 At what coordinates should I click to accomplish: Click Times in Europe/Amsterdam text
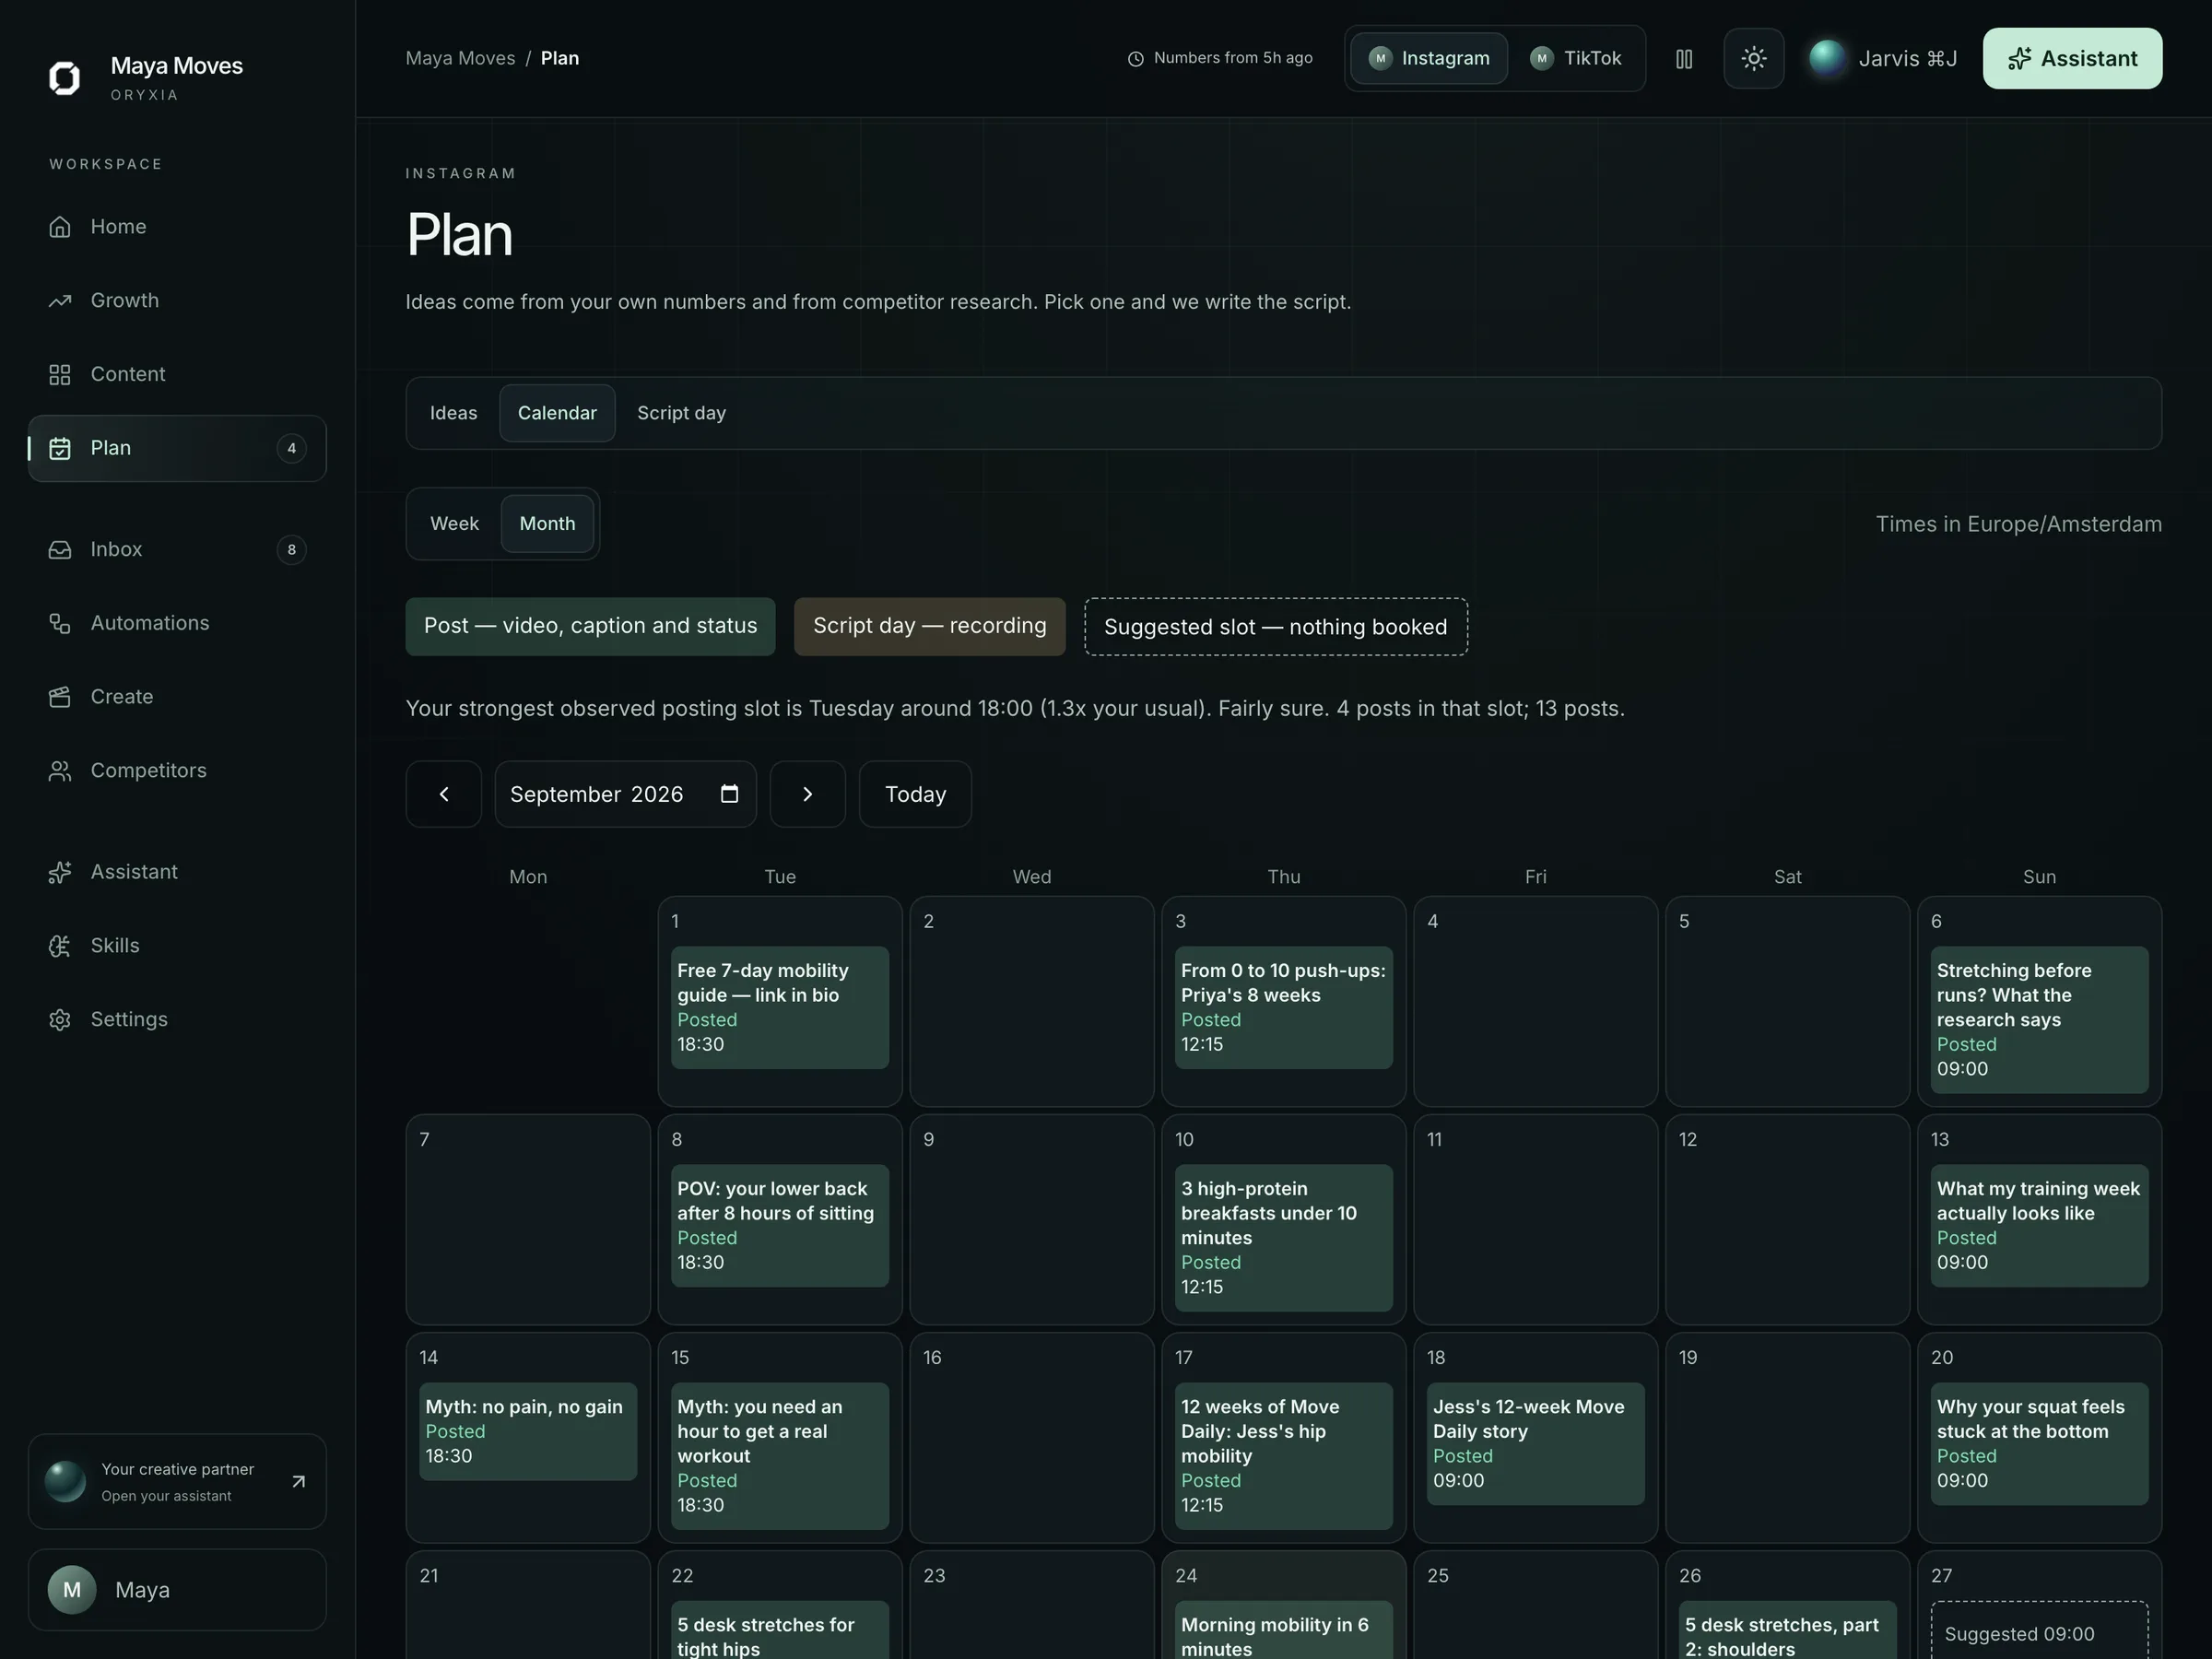tap(2018, 524)
